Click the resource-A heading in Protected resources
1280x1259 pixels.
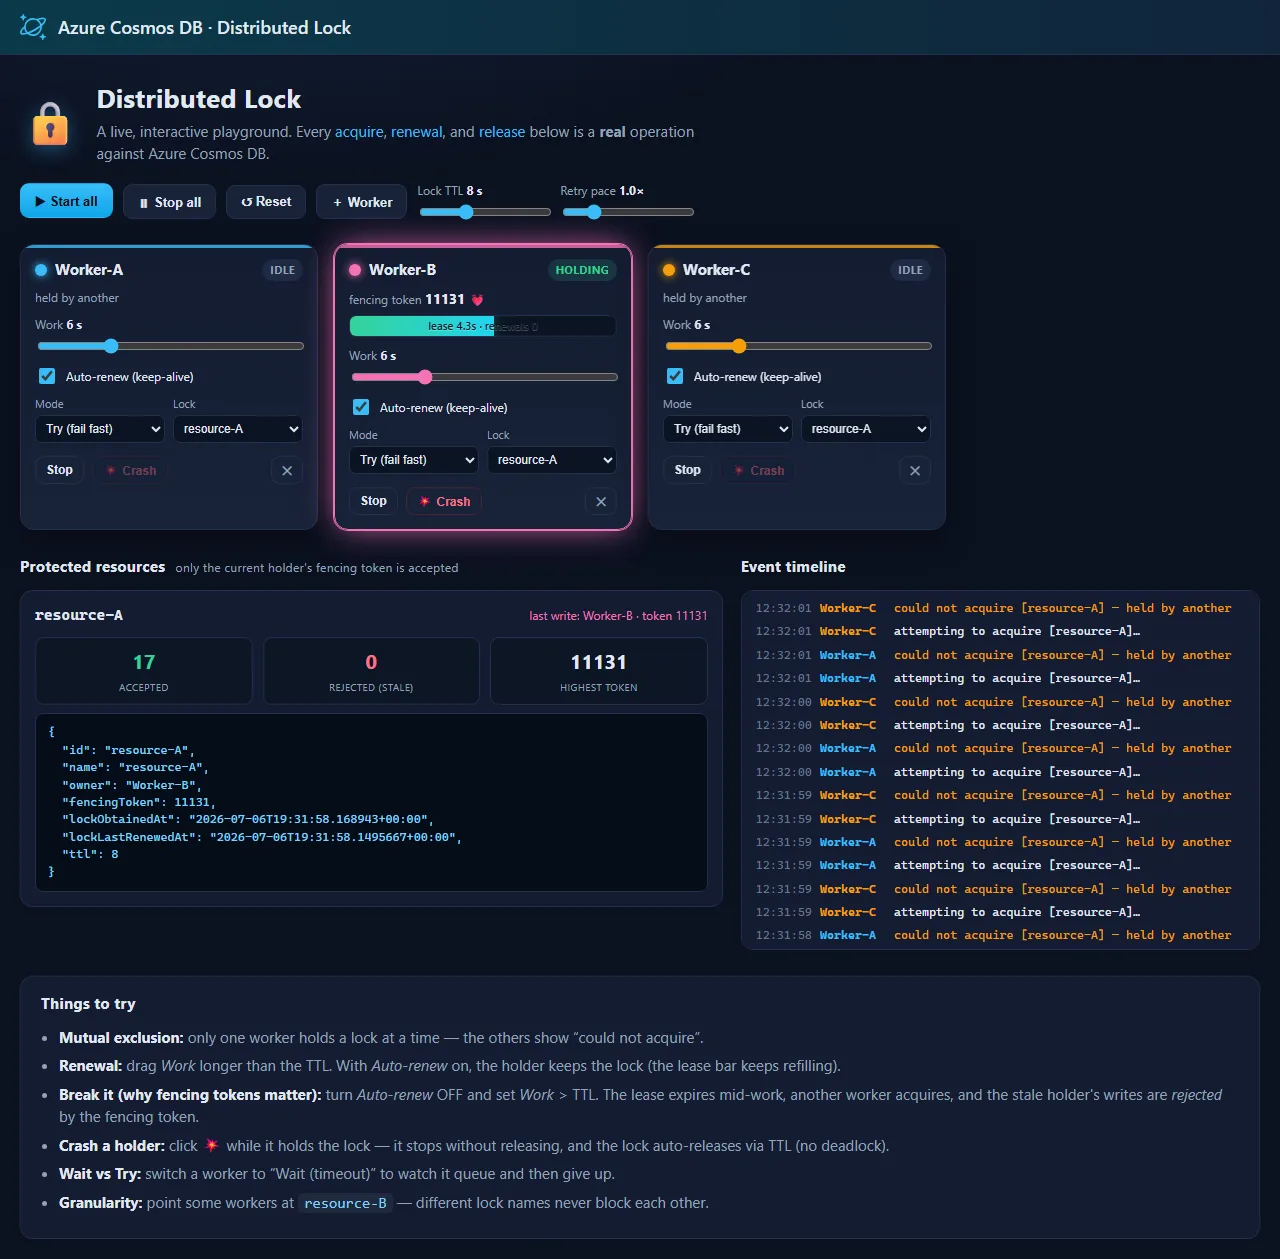pos(79,615)
